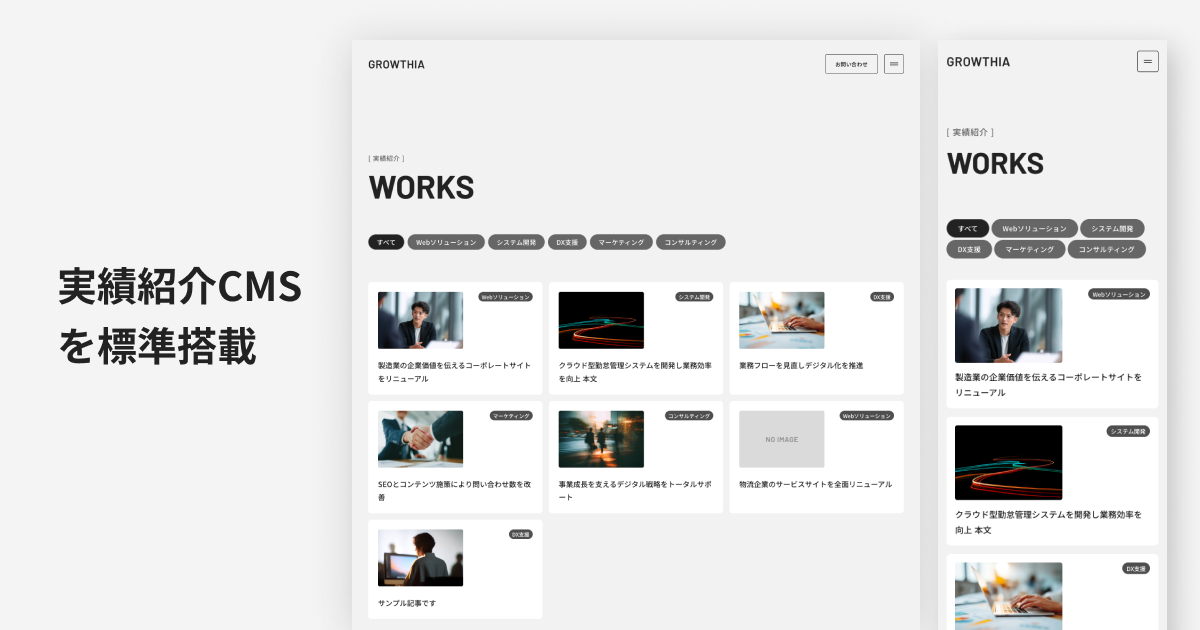Open article 事業成長を支えるデジタル戦略をトータルサポート
The height and width of the screenshot is (630, 1200).
coord(635,491)
